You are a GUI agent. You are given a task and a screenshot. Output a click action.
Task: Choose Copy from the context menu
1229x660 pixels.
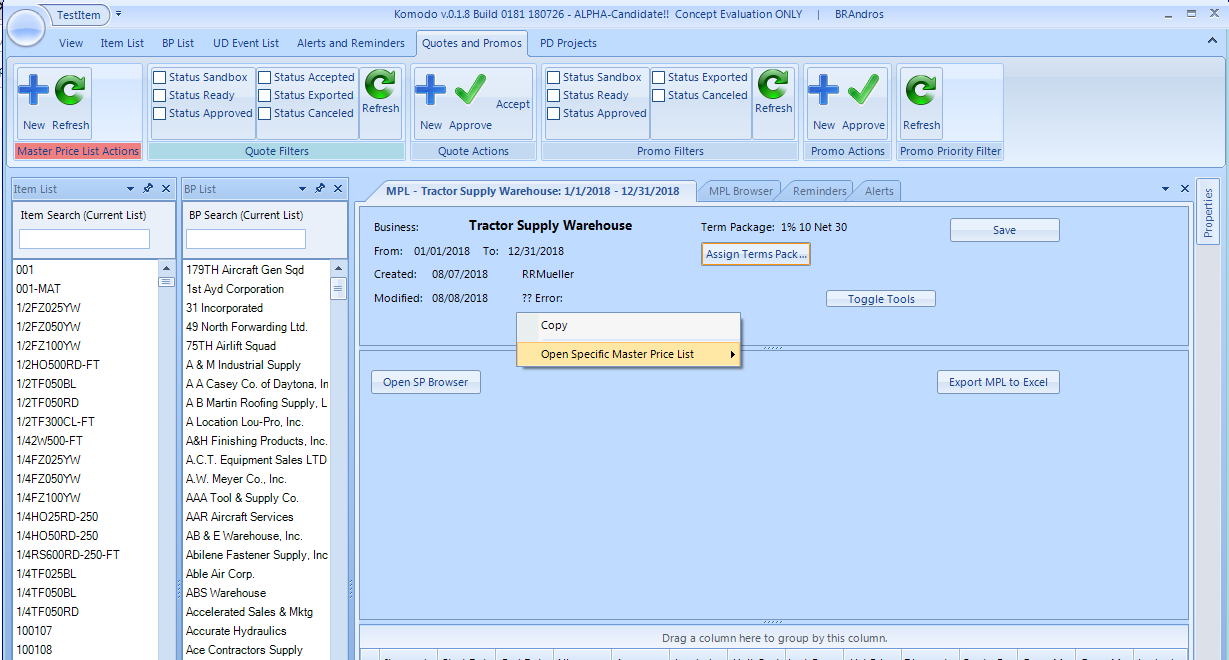pos(629,325)
